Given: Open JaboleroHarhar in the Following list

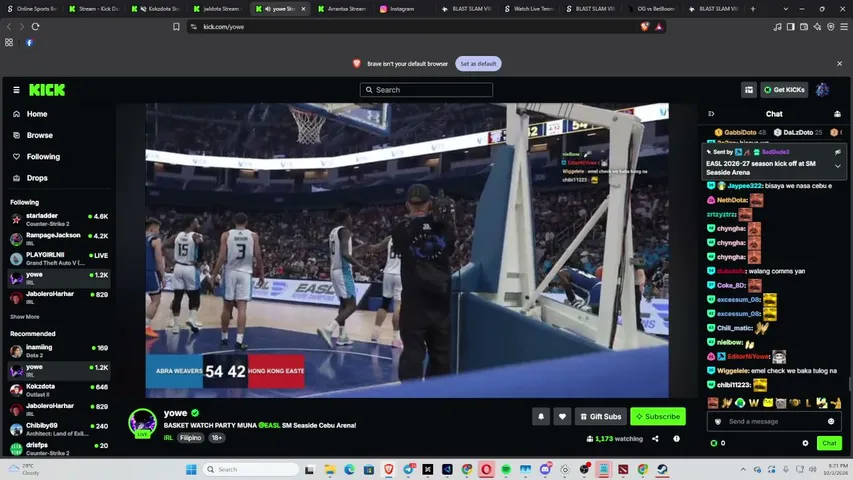Looking at the screenshot, I should 59,297.
